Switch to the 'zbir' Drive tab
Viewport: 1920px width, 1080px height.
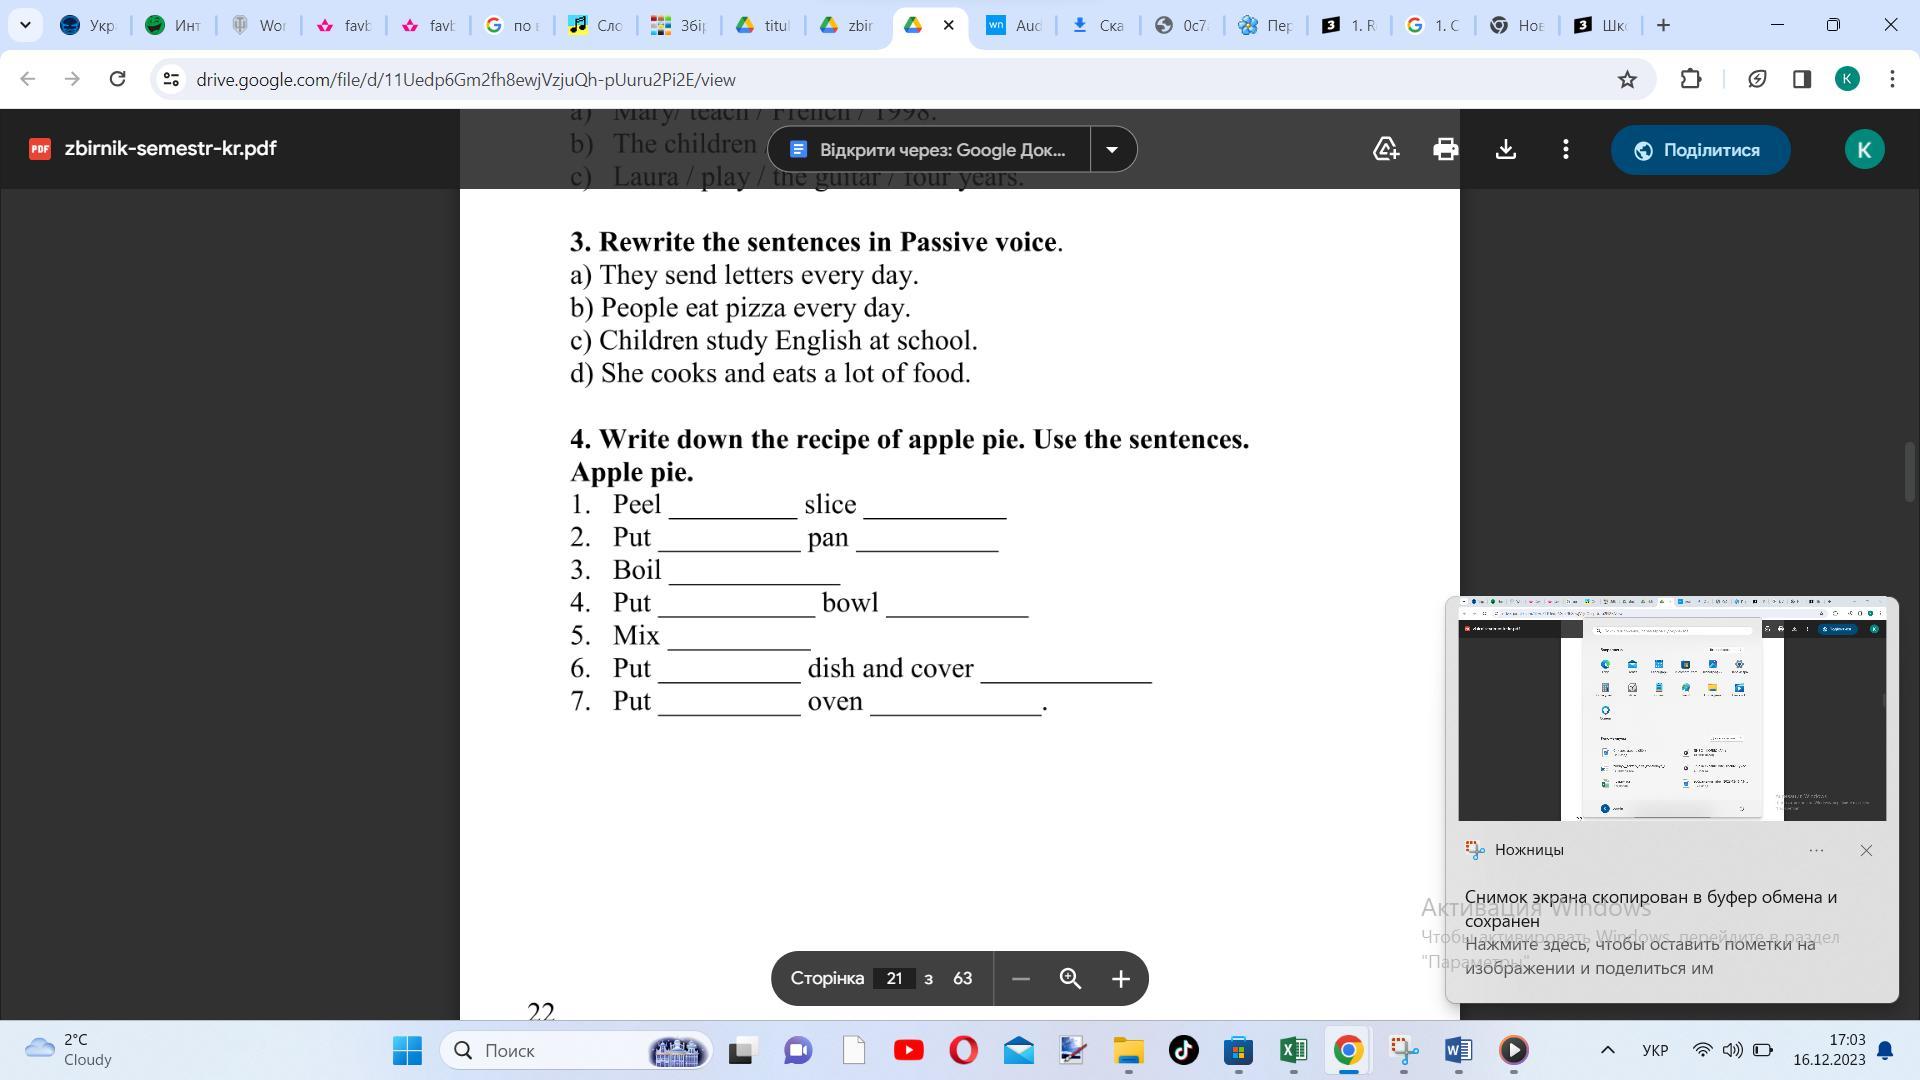point(848,25)
